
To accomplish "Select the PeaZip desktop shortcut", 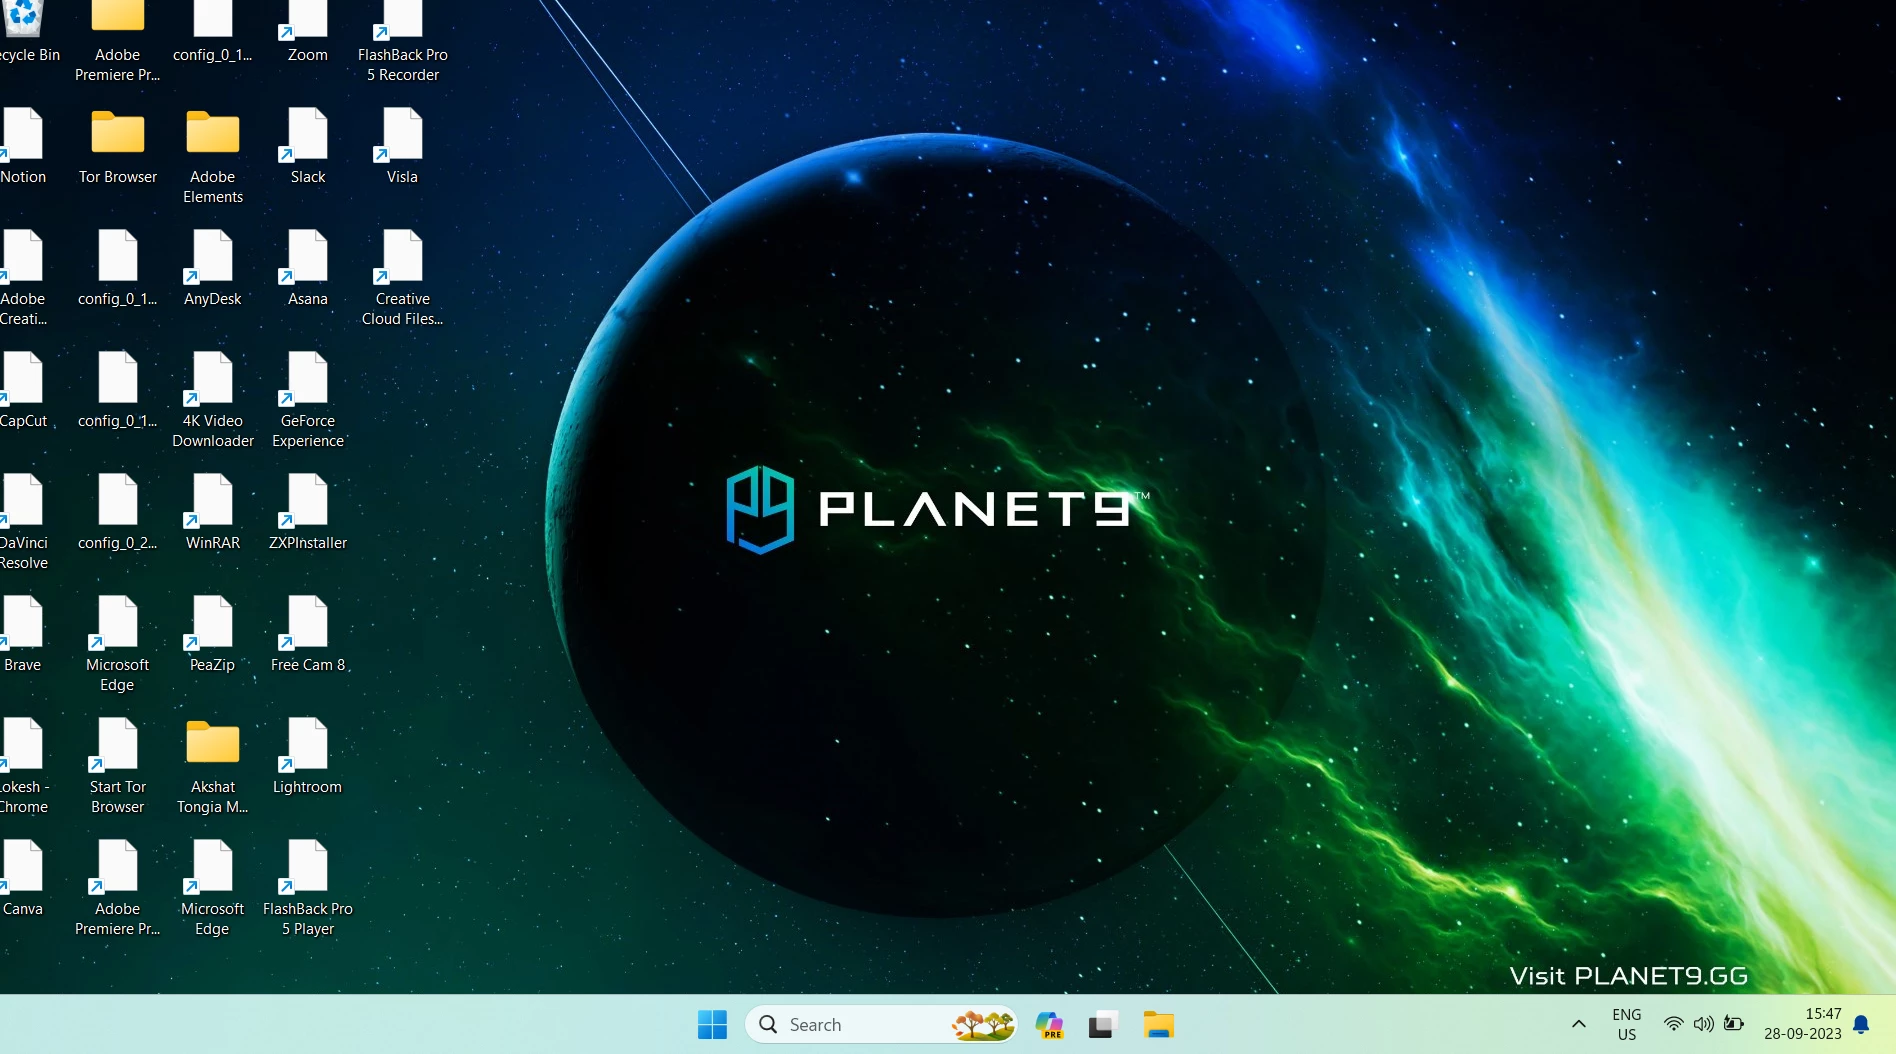I will click(213, 635).
